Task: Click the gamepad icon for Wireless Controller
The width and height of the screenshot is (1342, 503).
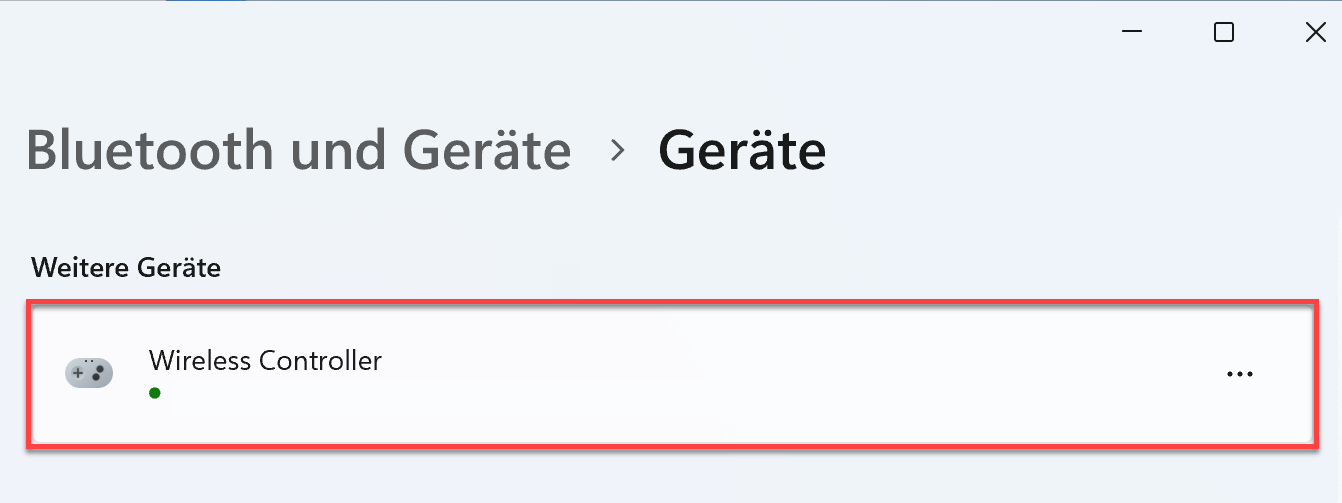Action: [89, 373]
